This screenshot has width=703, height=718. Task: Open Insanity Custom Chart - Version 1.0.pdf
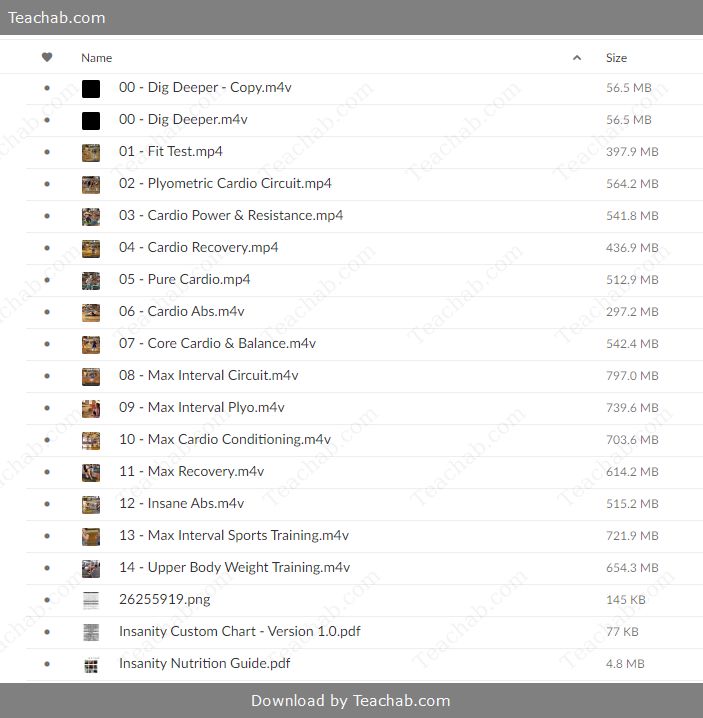[240, 631]
